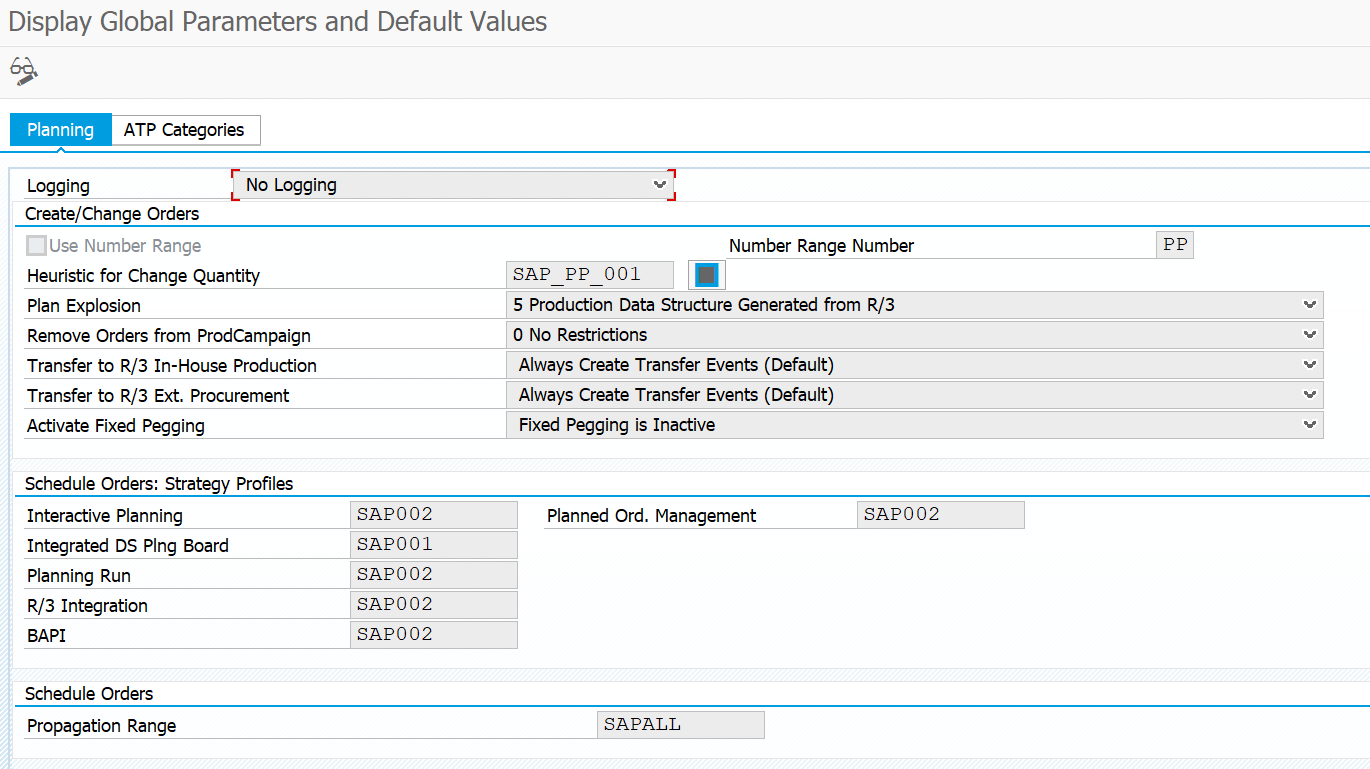Click the Remove Orders from ProdCampaign label
Screen dimensions: 1370x769
click(169, 336)
